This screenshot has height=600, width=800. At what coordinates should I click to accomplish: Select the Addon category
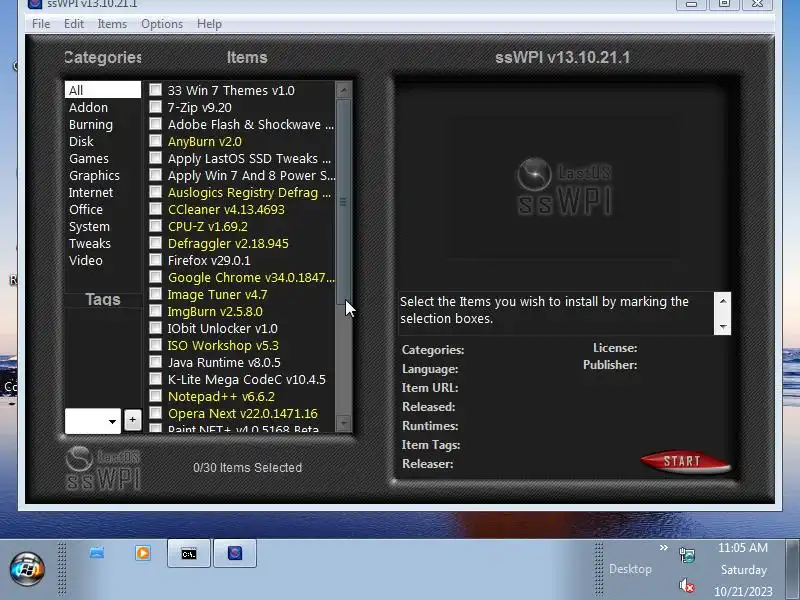103,107
